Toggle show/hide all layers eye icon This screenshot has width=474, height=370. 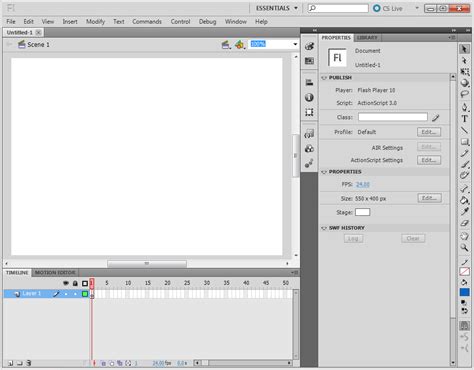point(66,283)
